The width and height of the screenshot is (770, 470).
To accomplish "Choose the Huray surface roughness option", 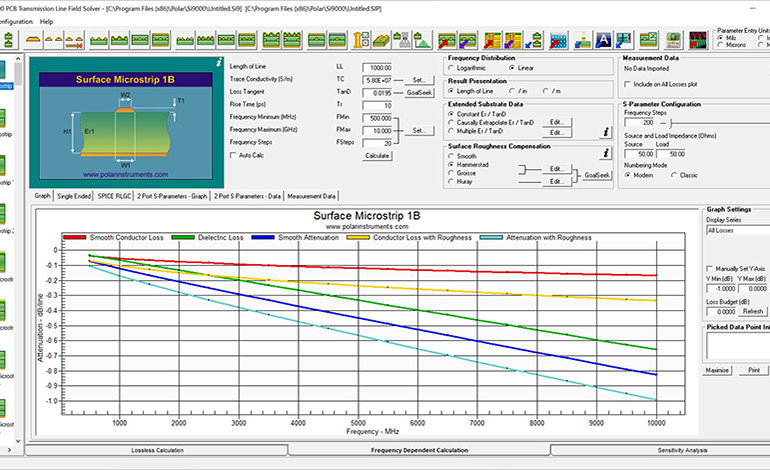I will point(449,182).
